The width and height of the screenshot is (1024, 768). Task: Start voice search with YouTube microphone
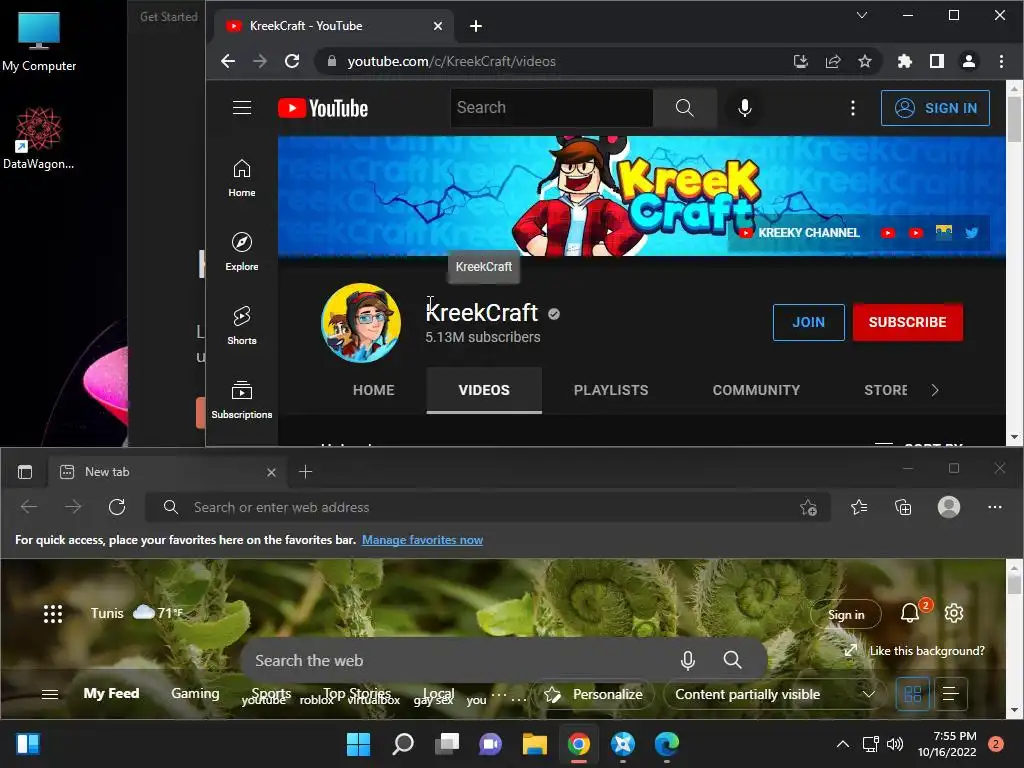(744, 108)
